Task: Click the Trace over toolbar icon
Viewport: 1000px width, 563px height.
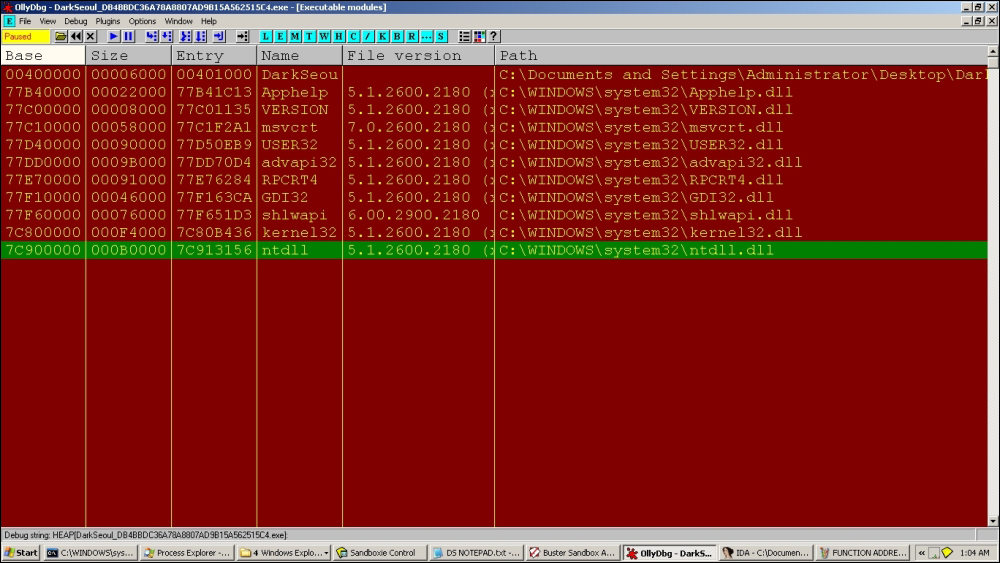Action: [x=201, y=36]
